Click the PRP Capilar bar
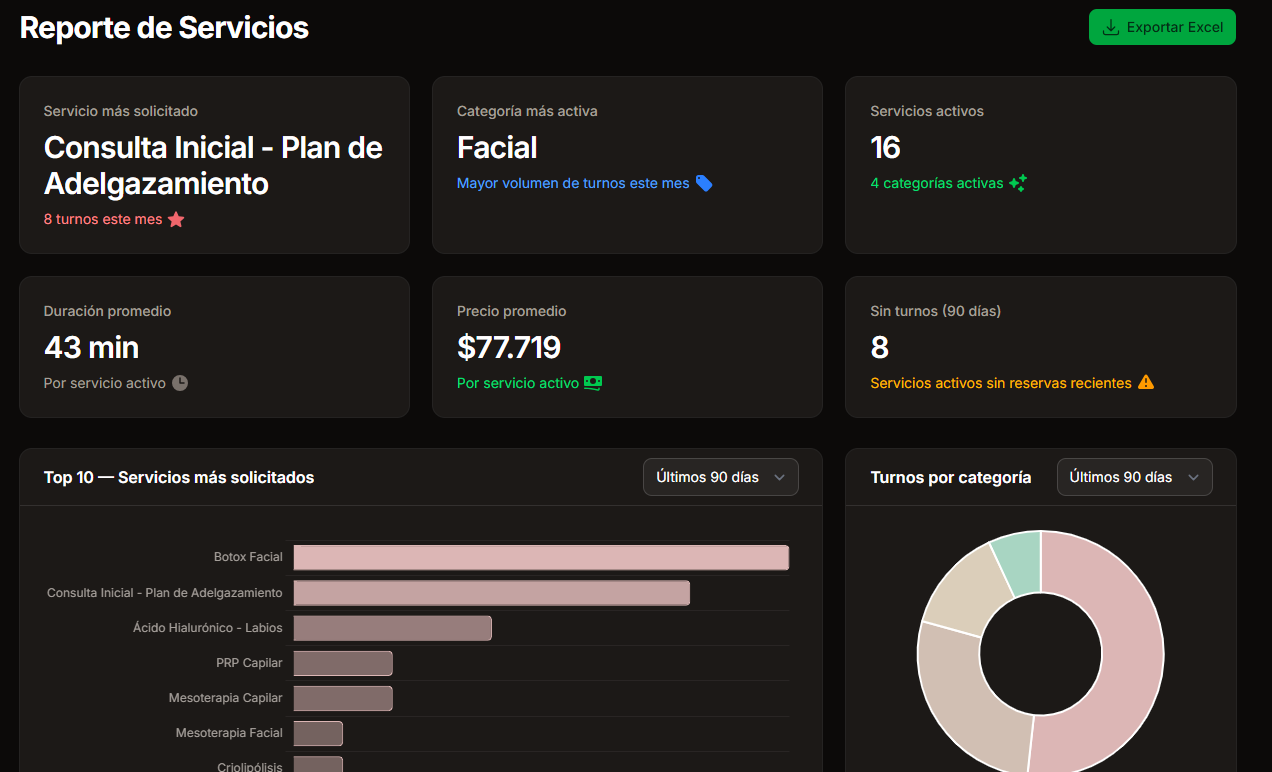Image resolution: width=1272 pixels, height=772 pixels. (x=342, y=663)
